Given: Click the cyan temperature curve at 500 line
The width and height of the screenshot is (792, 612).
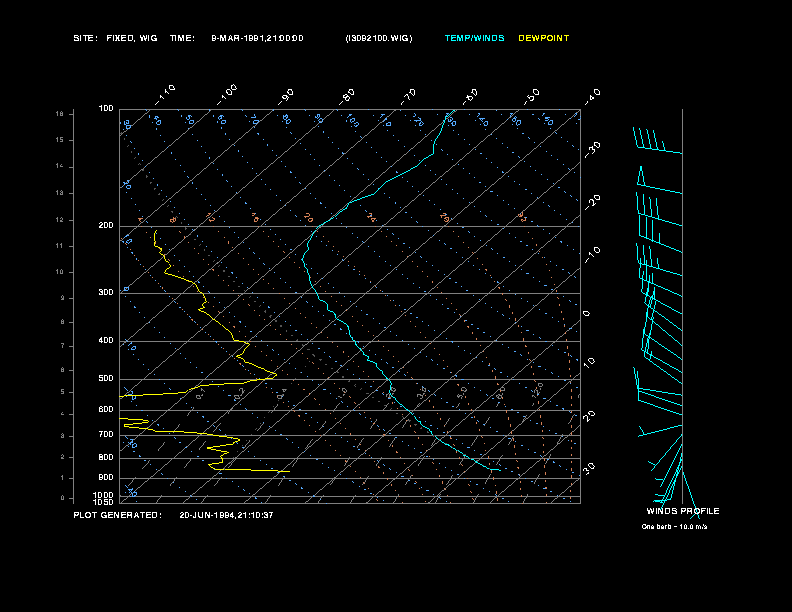Looking at the screenshot, I should click(389, 379).
